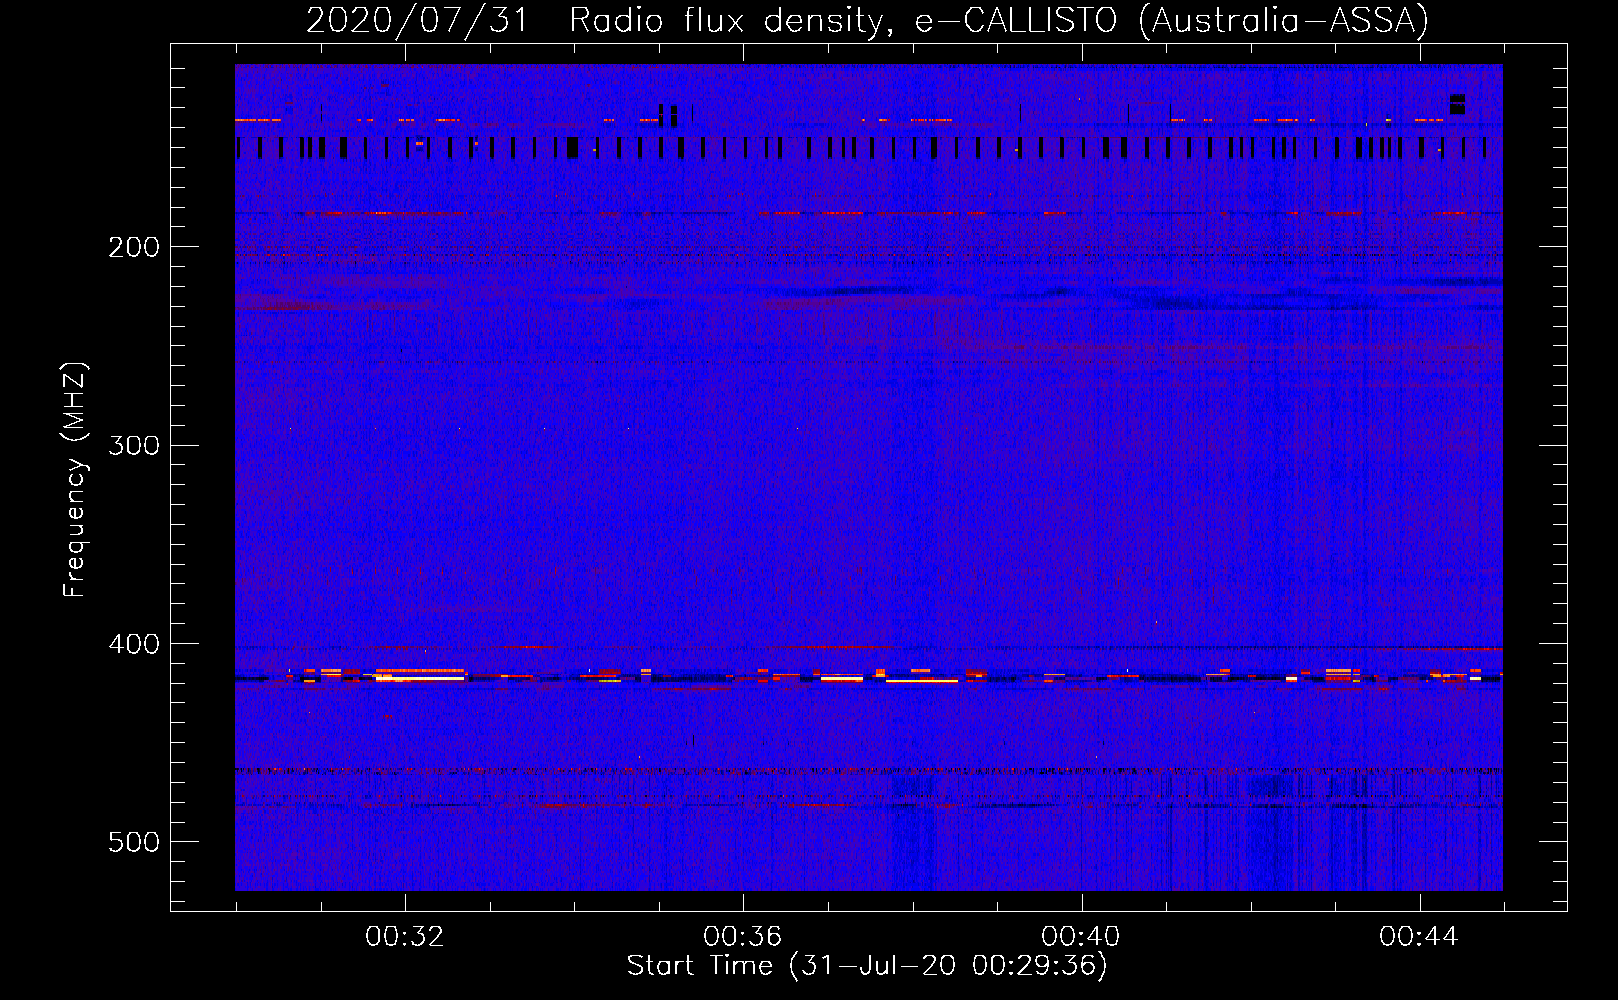Click the black data-gap square at the spectrogram's top right
Screen dimensions: 1618x1000
click(x=1457, y=104)
